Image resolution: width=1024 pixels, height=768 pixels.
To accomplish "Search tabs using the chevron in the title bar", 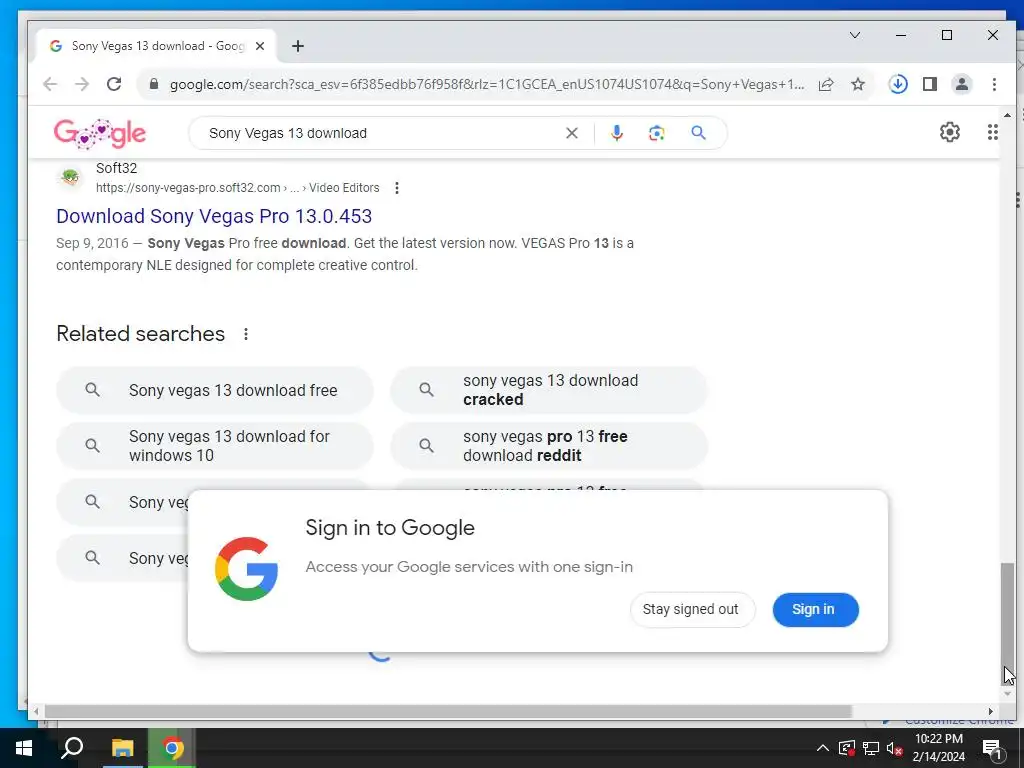I will tap(854, 35).
